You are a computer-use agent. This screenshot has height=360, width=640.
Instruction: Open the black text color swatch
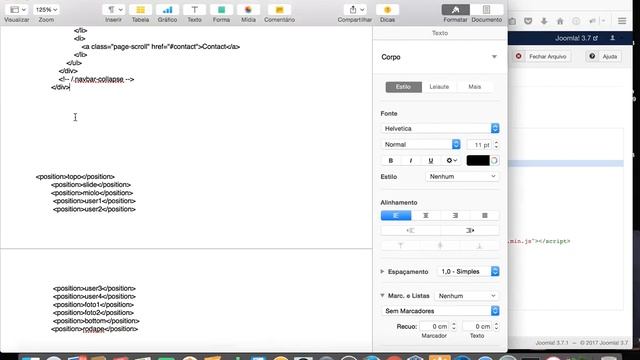coord(478,161)
